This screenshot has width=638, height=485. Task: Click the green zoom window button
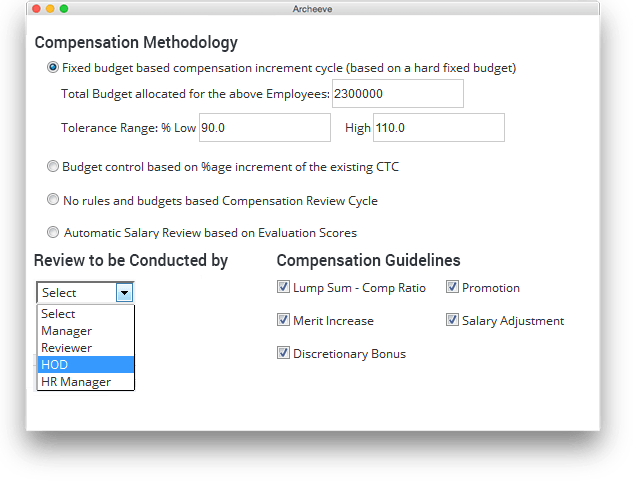[64, 9]
